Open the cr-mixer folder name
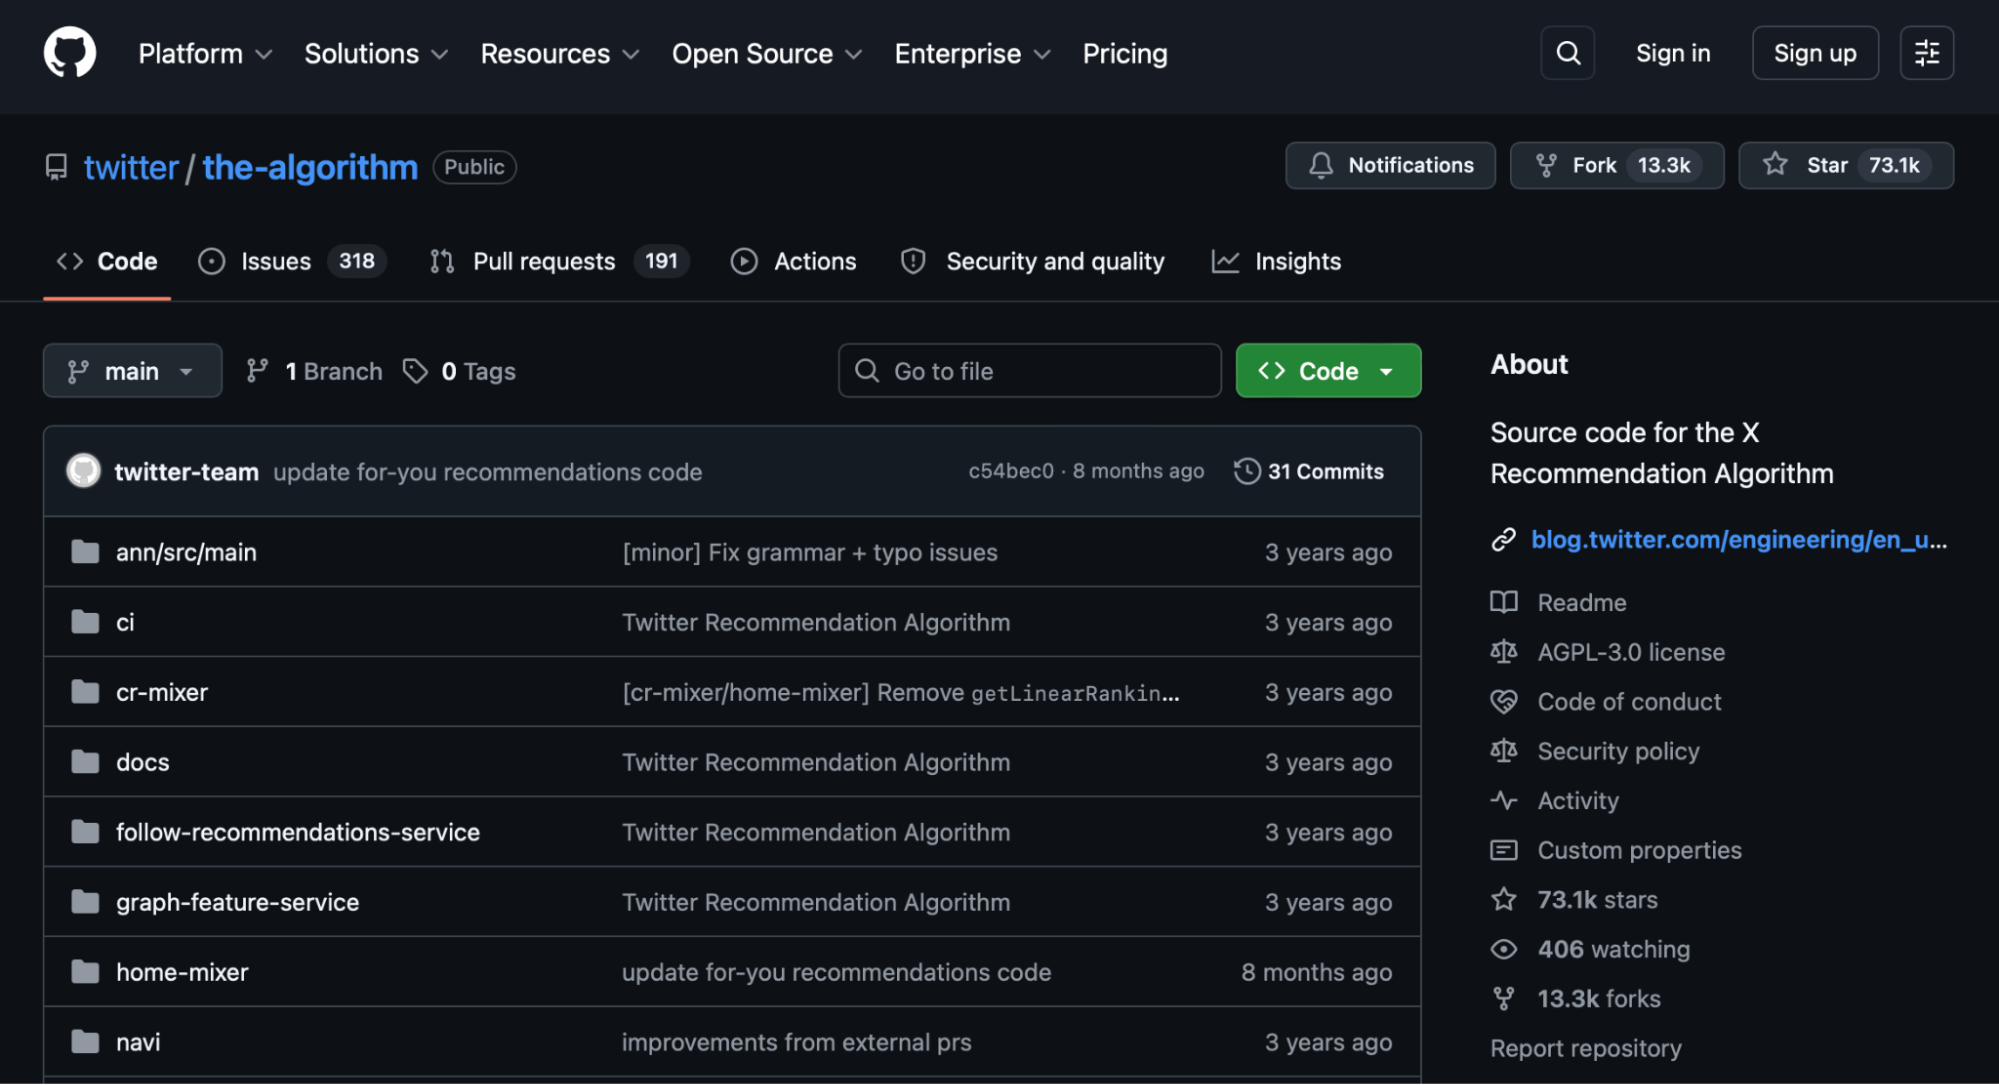 tap(162, 692)
